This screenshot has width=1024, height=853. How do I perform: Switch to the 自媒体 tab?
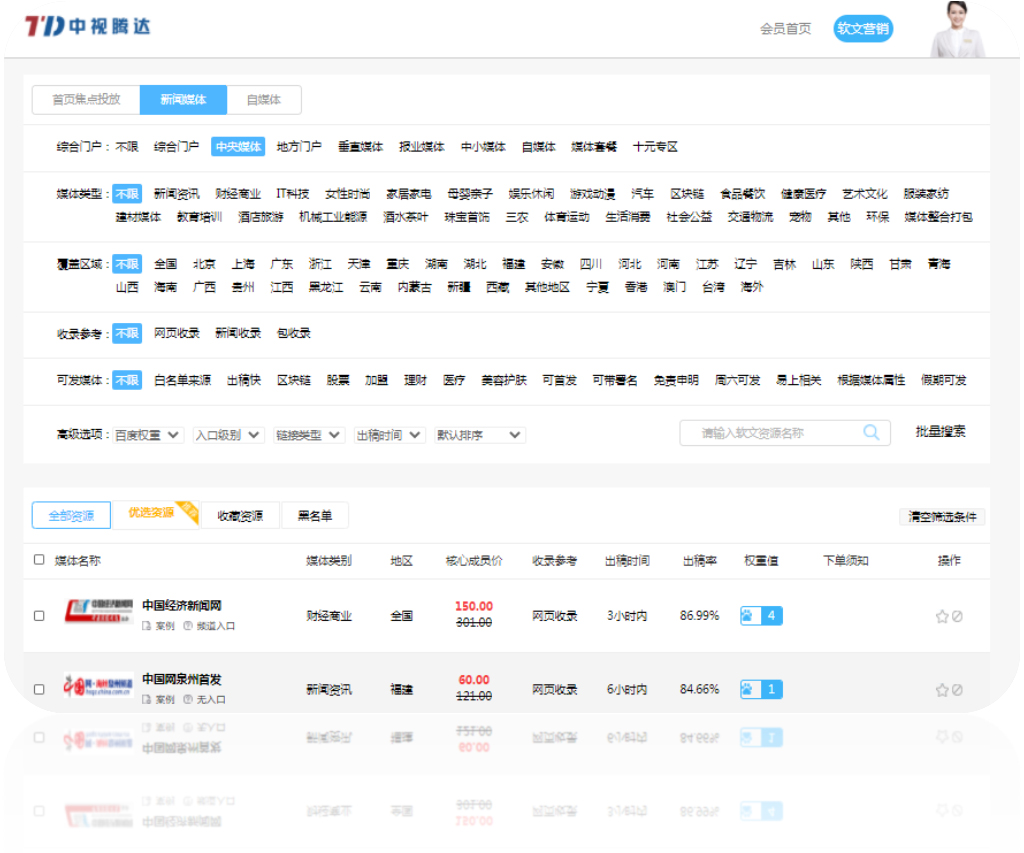[x=264, y=99]
